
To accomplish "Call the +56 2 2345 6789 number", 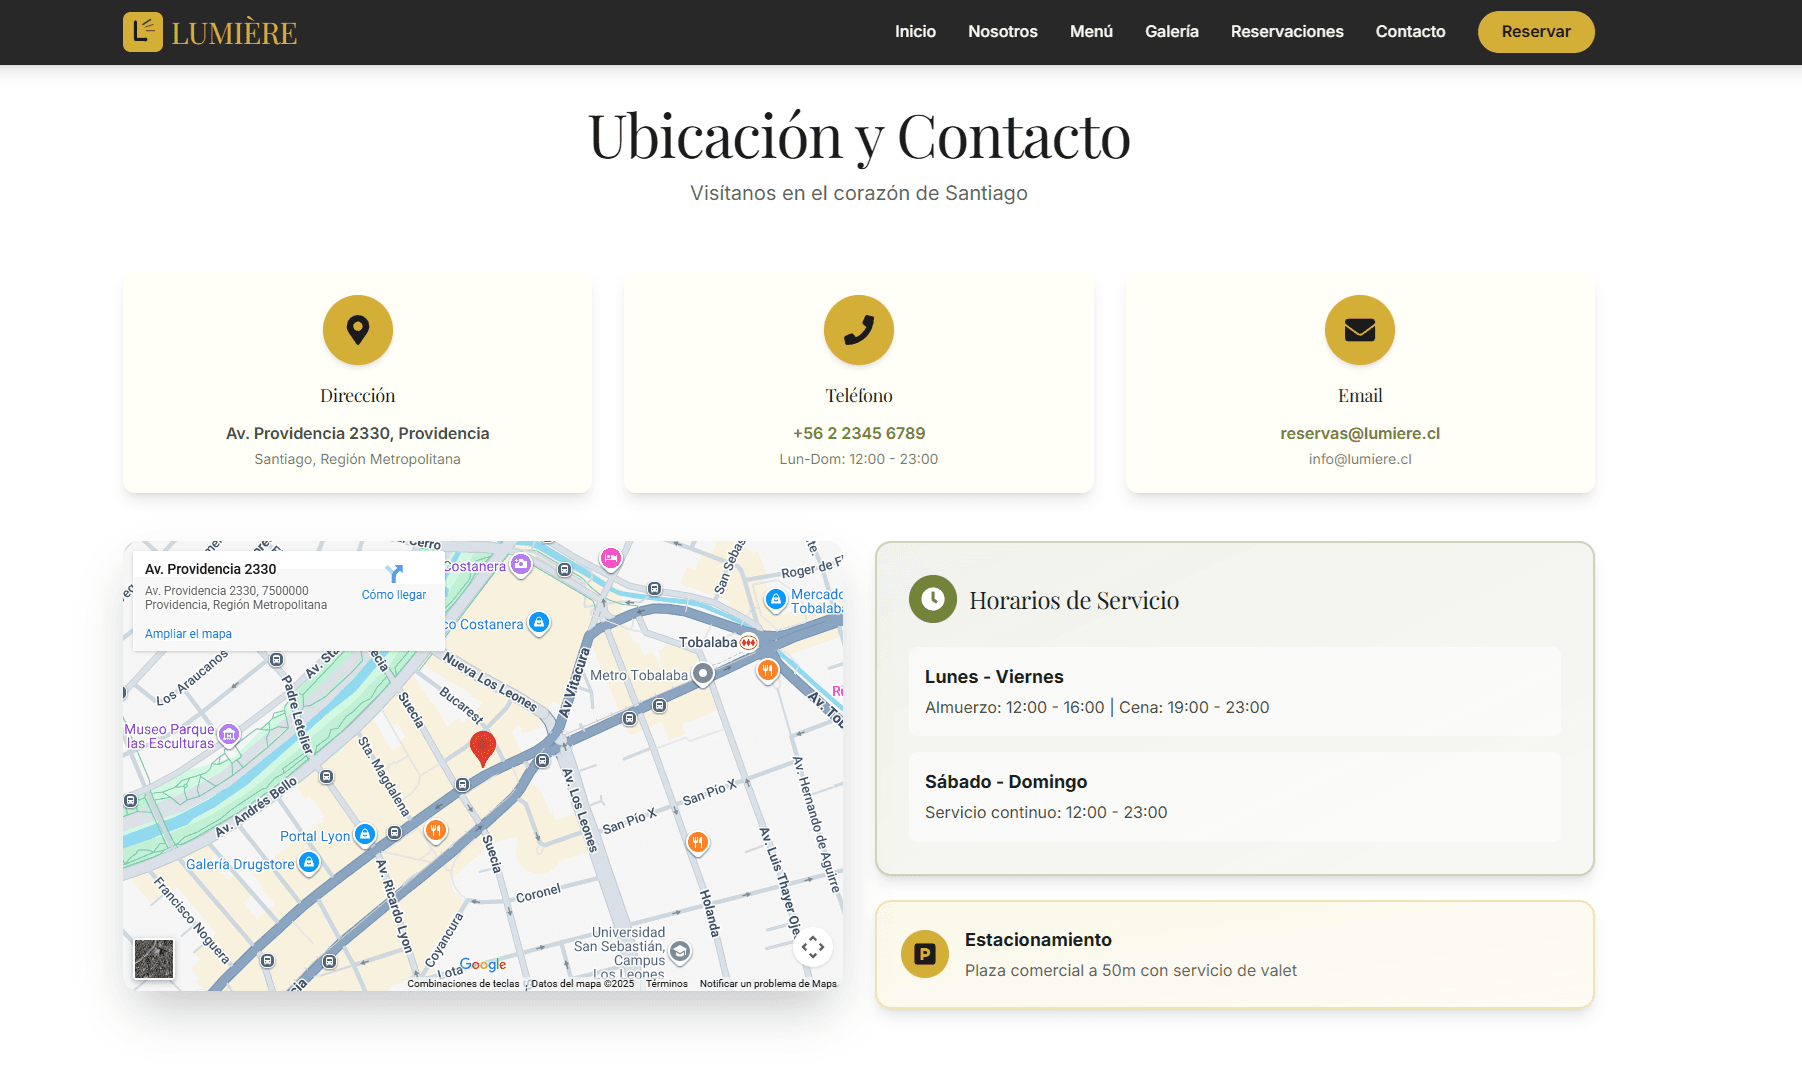I will coord(859,433).
